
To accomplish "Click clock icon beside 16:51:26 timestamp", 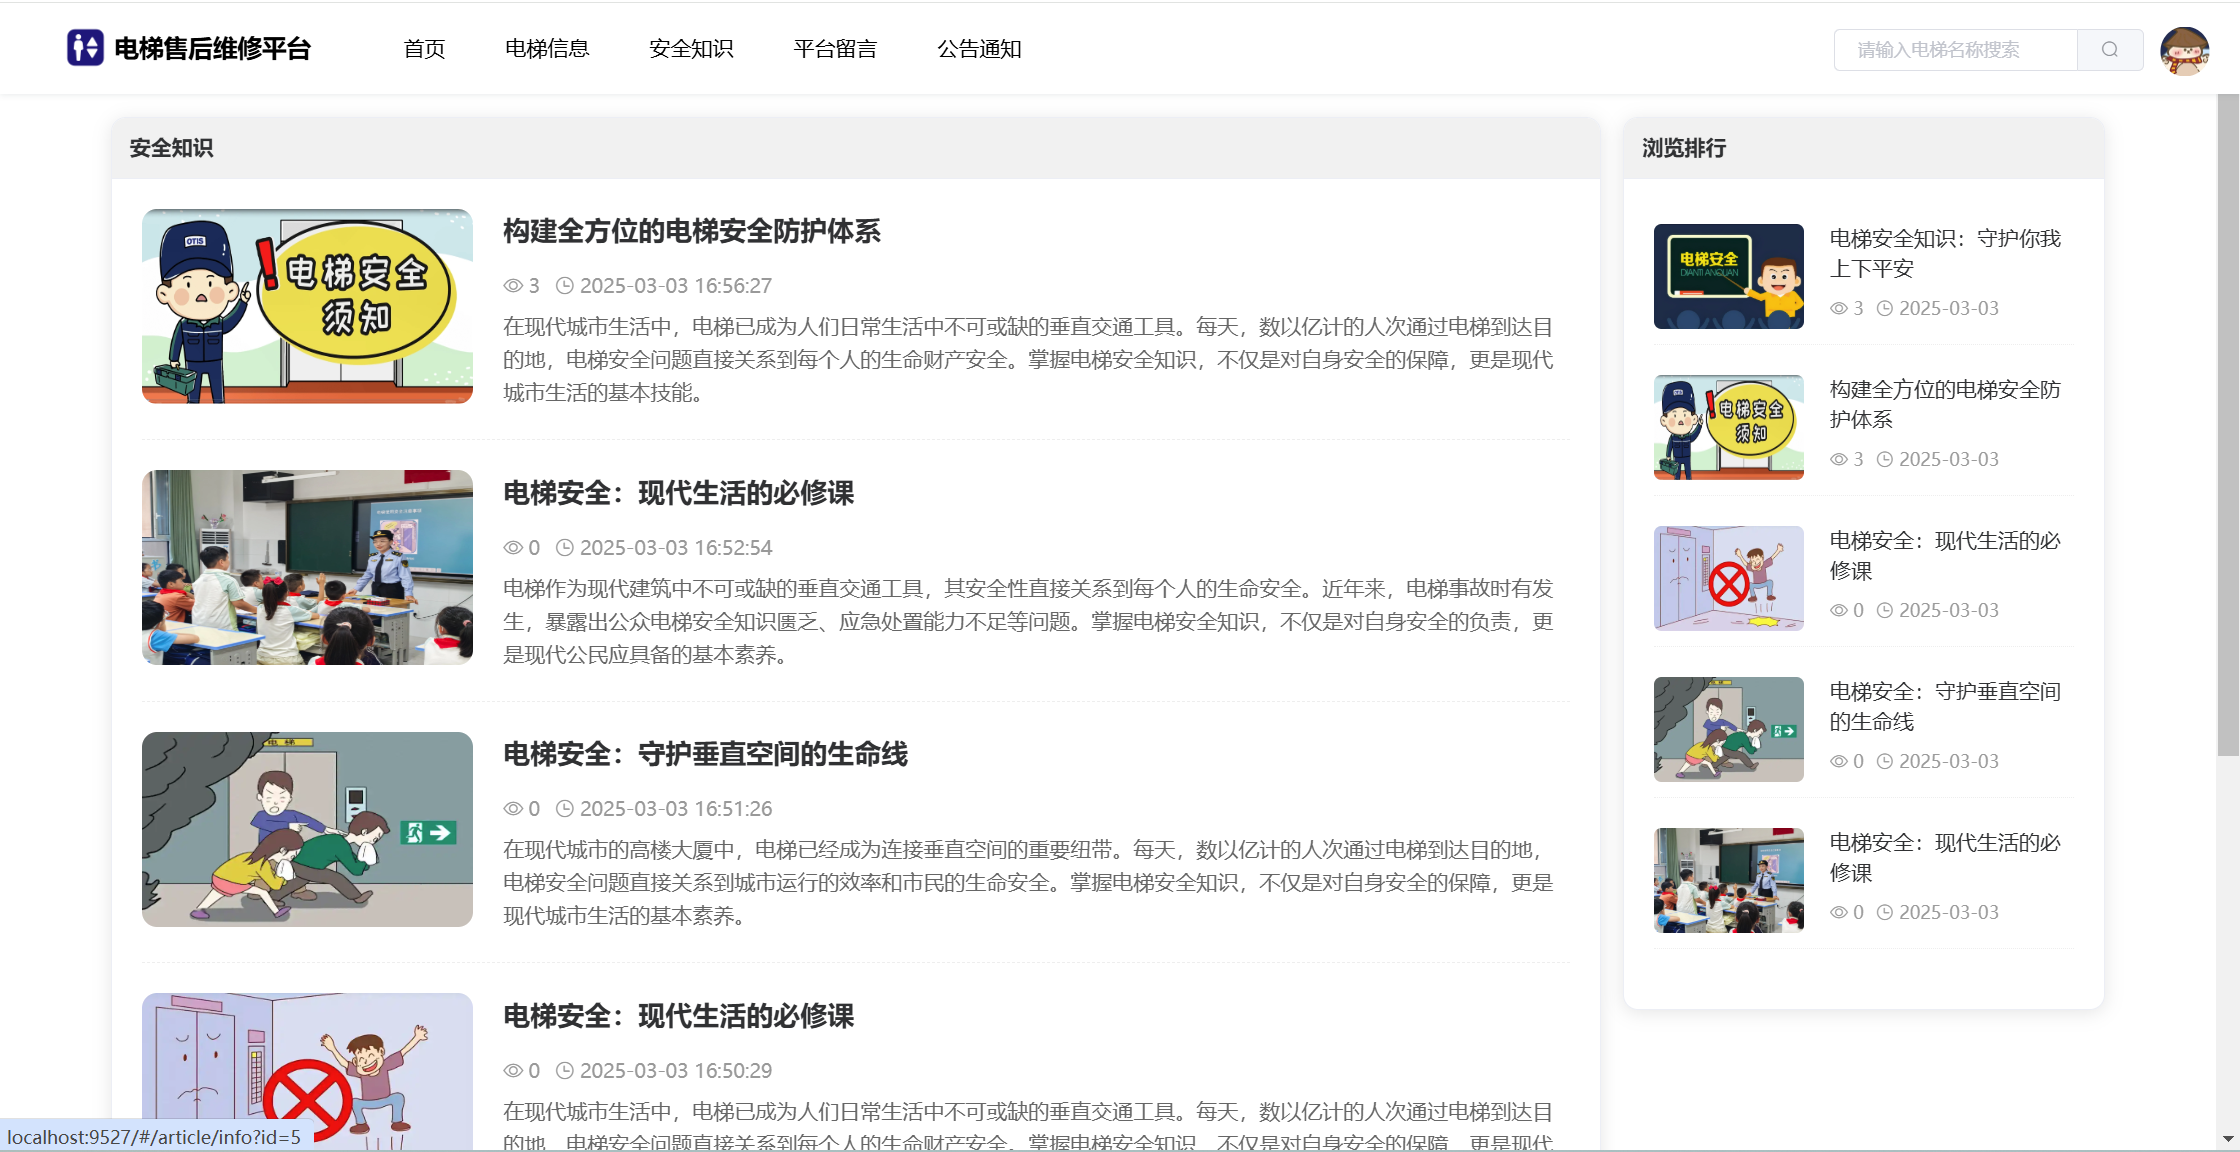I will [564, 809].
